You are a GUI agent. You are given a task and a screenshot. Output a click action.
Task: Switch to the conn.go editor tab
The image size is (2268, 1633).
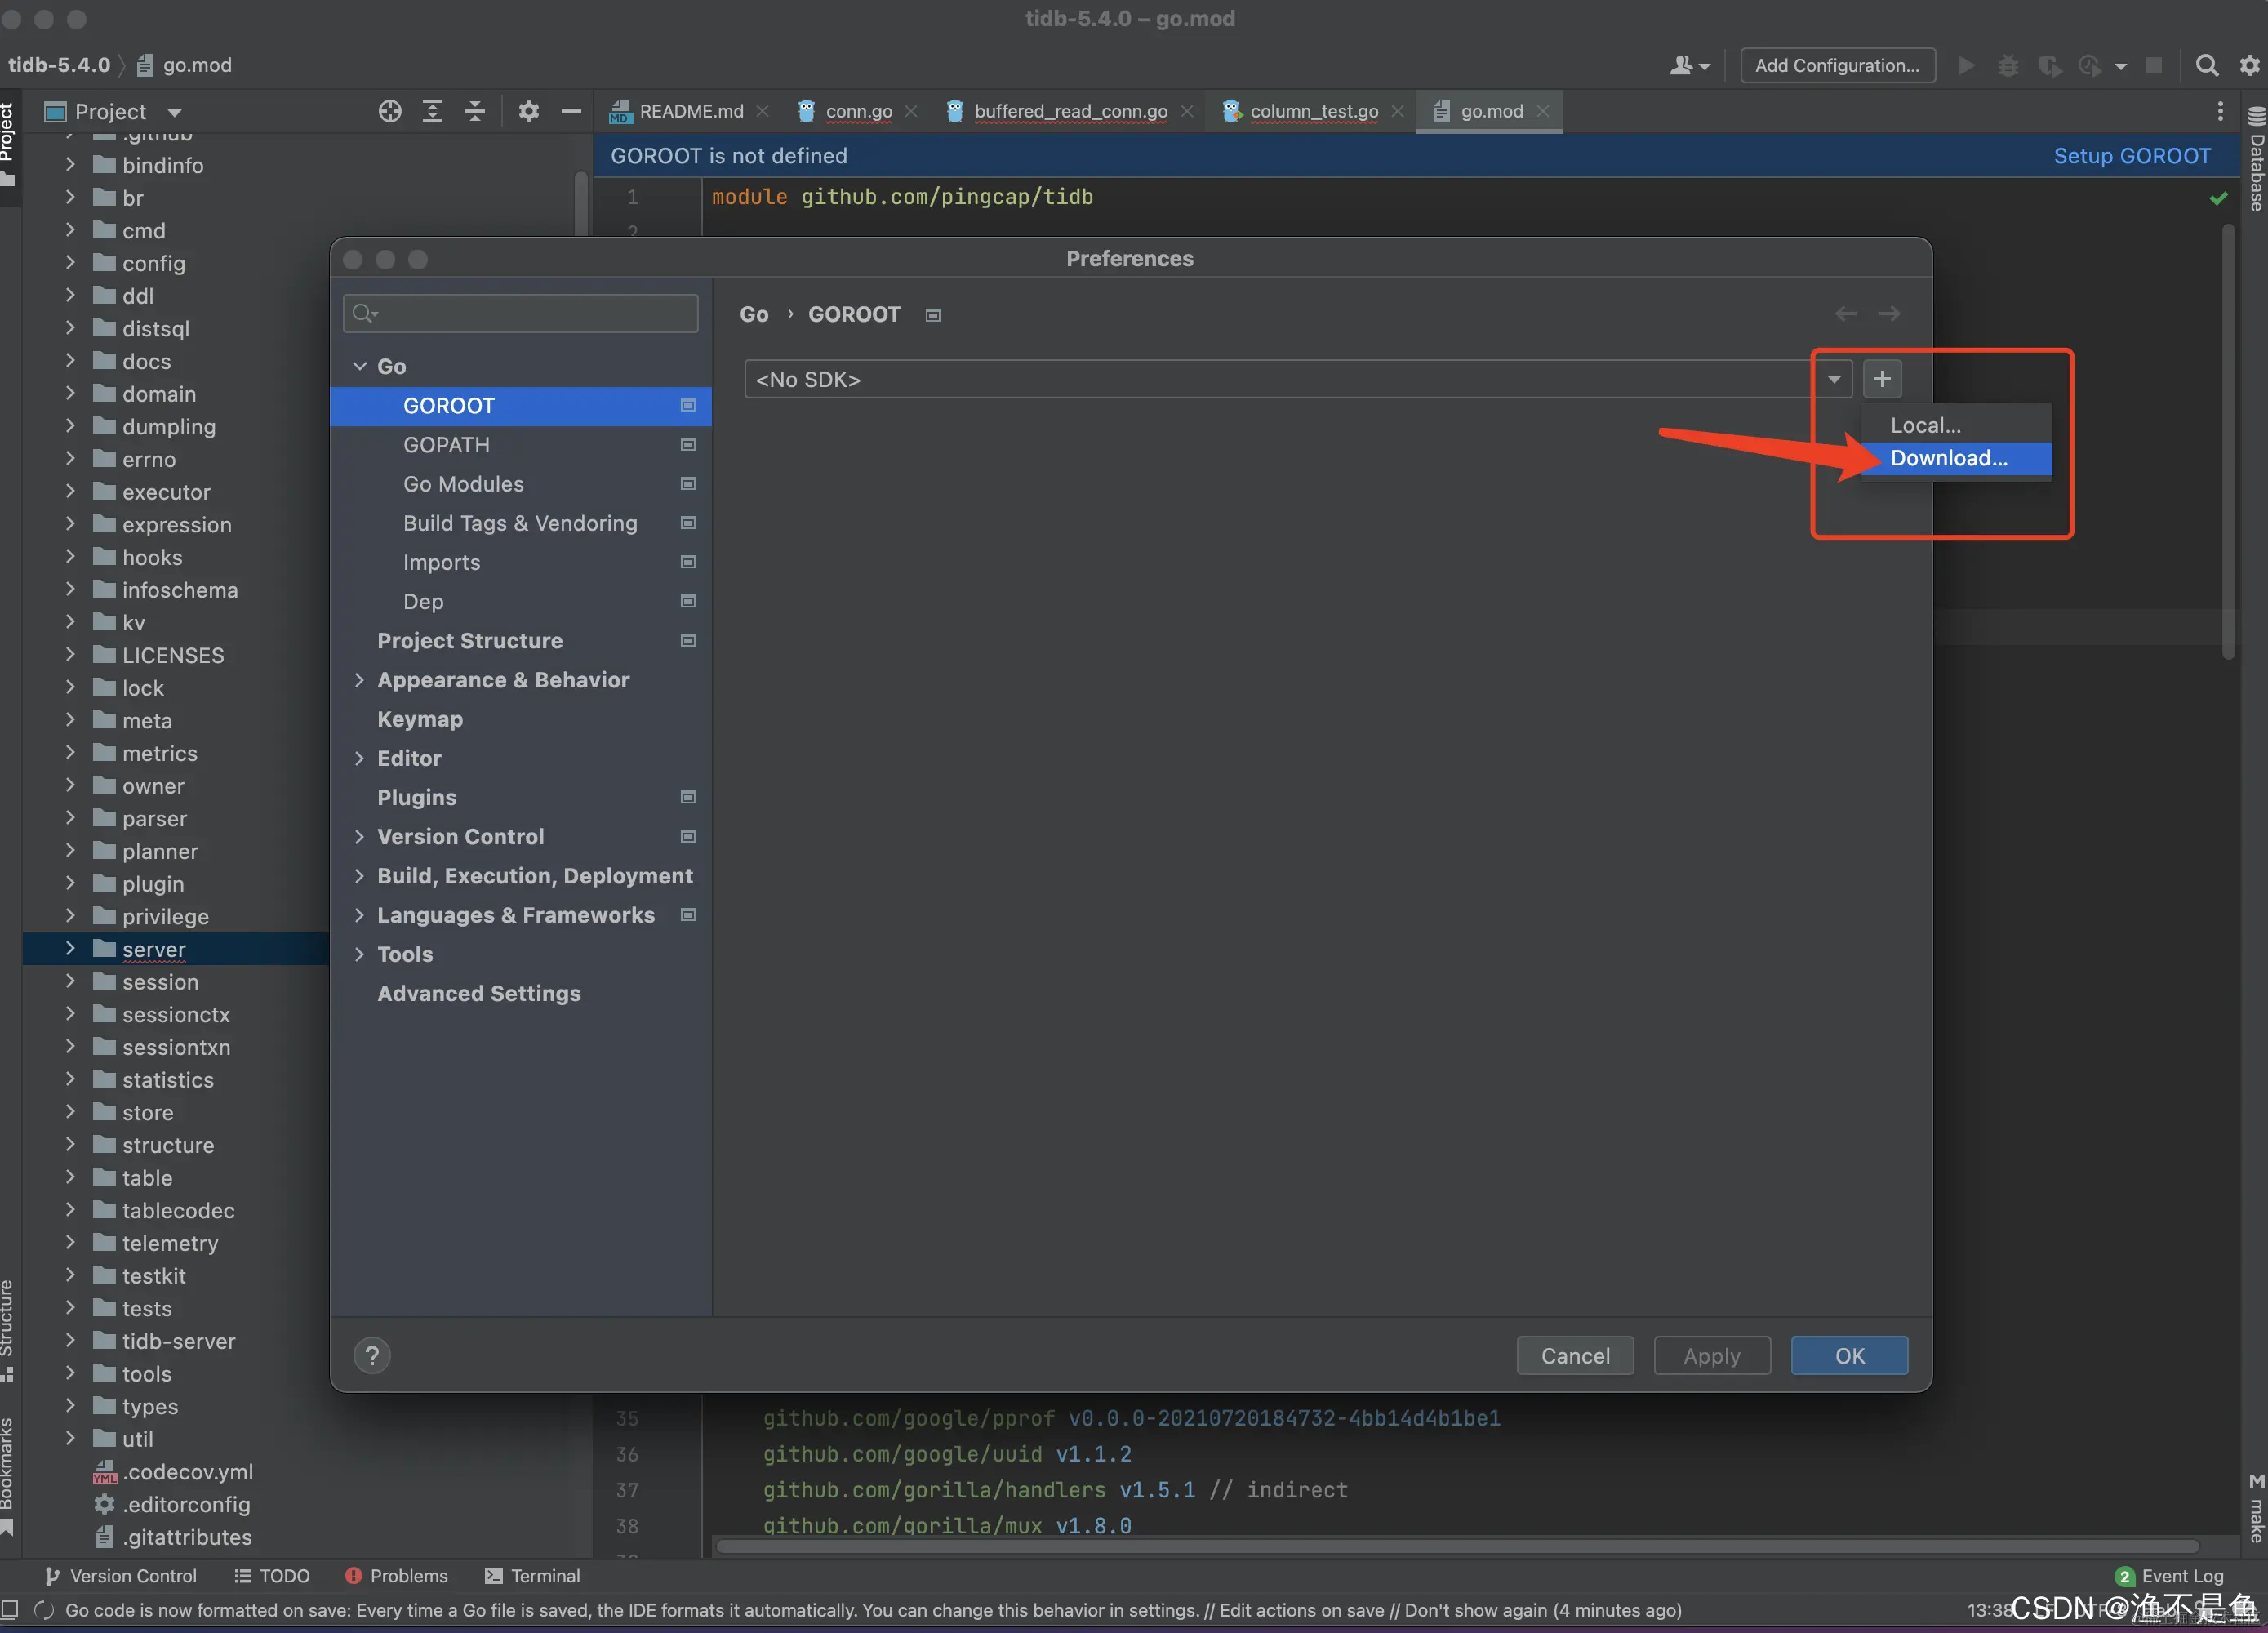point(857,111)
